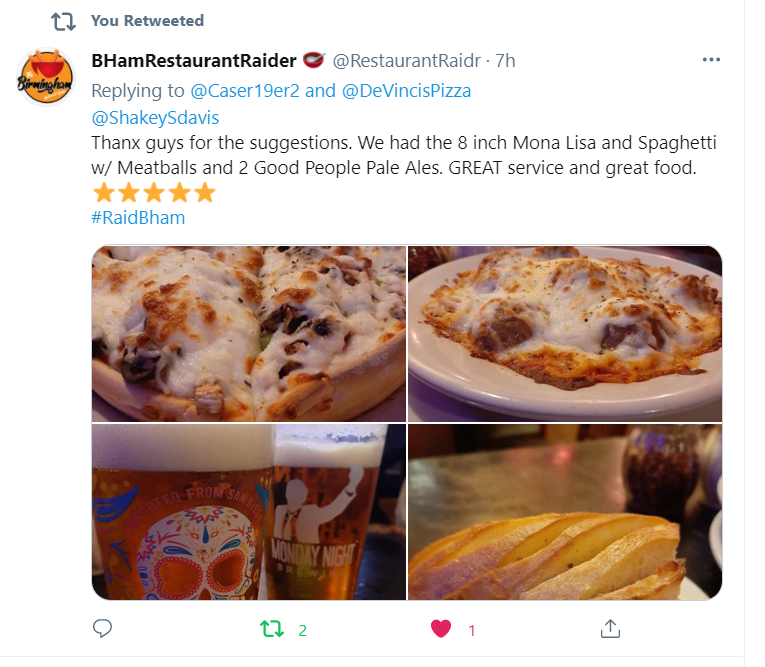Image resolution: width=765 pixels, height=667 pixels.
Task: Open the #RaidBham hashtag
Action: (x=138, y=218)
